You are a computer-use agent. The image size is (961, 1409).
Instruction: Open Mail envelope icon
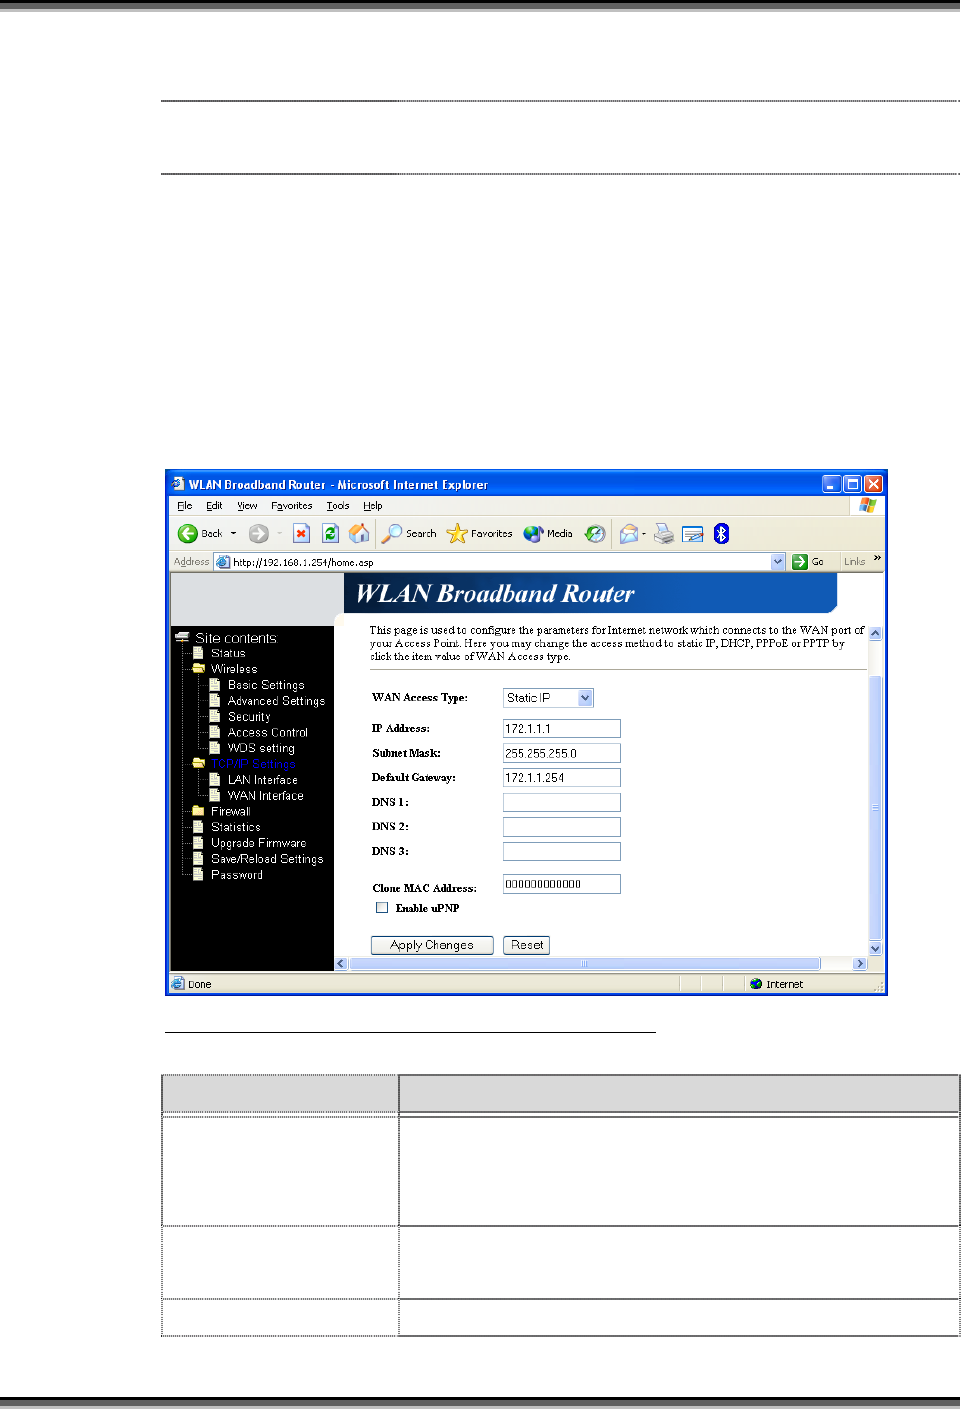click(x=628, y=534)
